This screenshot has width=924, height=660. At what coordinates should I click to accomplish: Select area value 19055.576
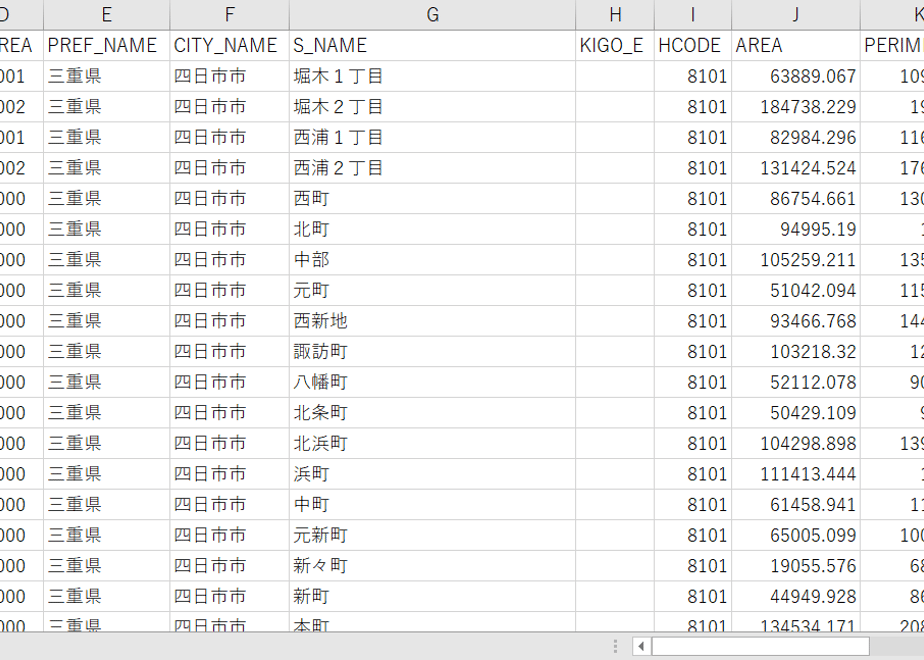click(x=796, y=566)
